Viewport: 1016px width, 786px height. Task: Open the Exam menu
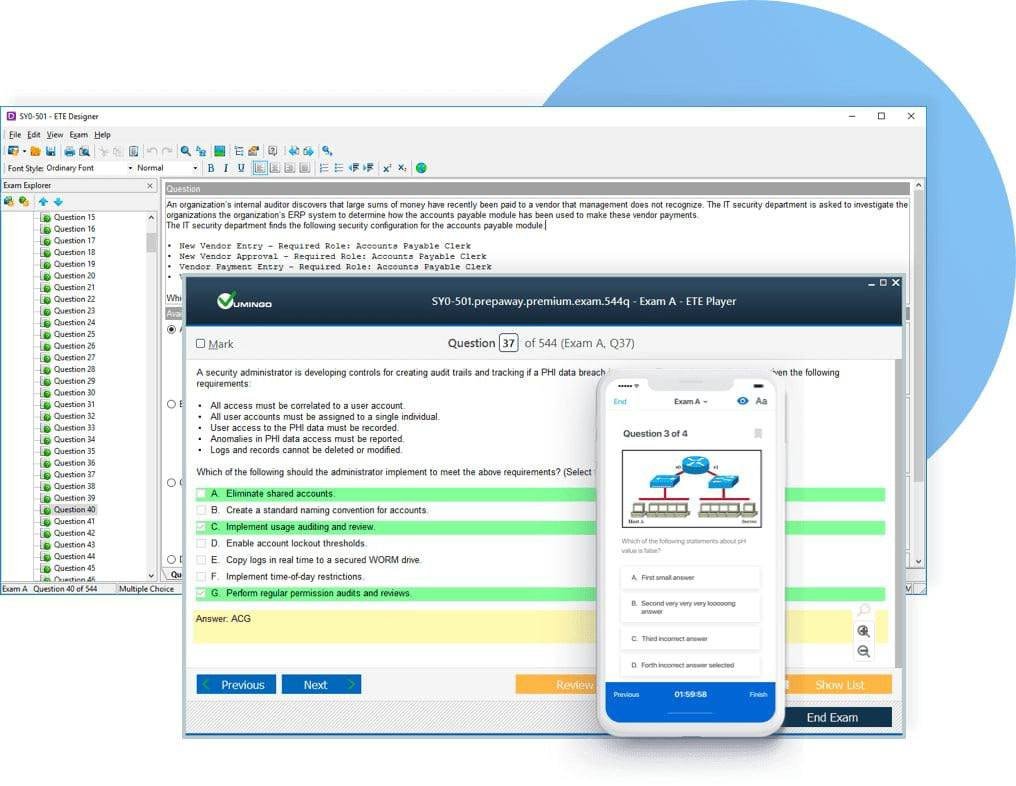[78, 134]
